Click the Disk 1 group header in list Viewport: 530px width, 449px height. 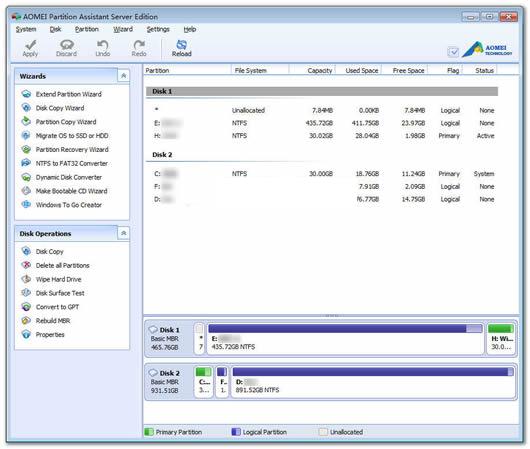point(322,91)
